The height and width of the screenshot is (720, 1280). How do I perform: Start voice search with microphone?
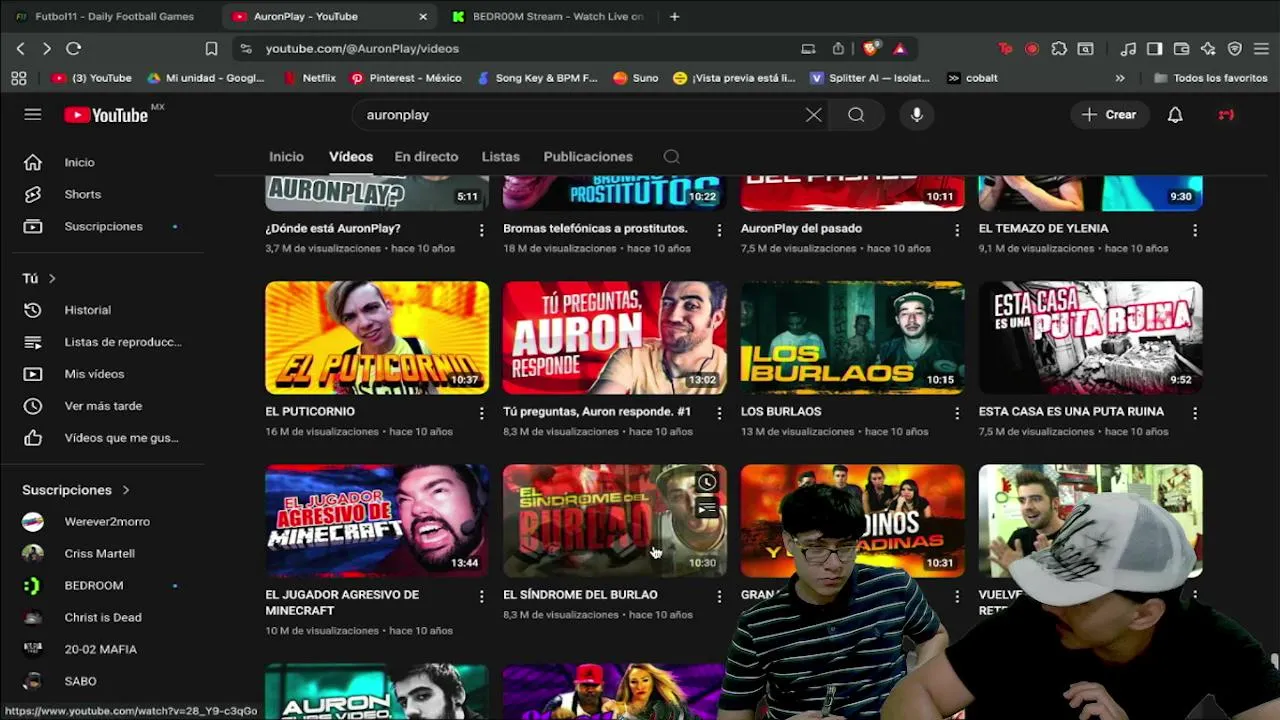[917, 115]
